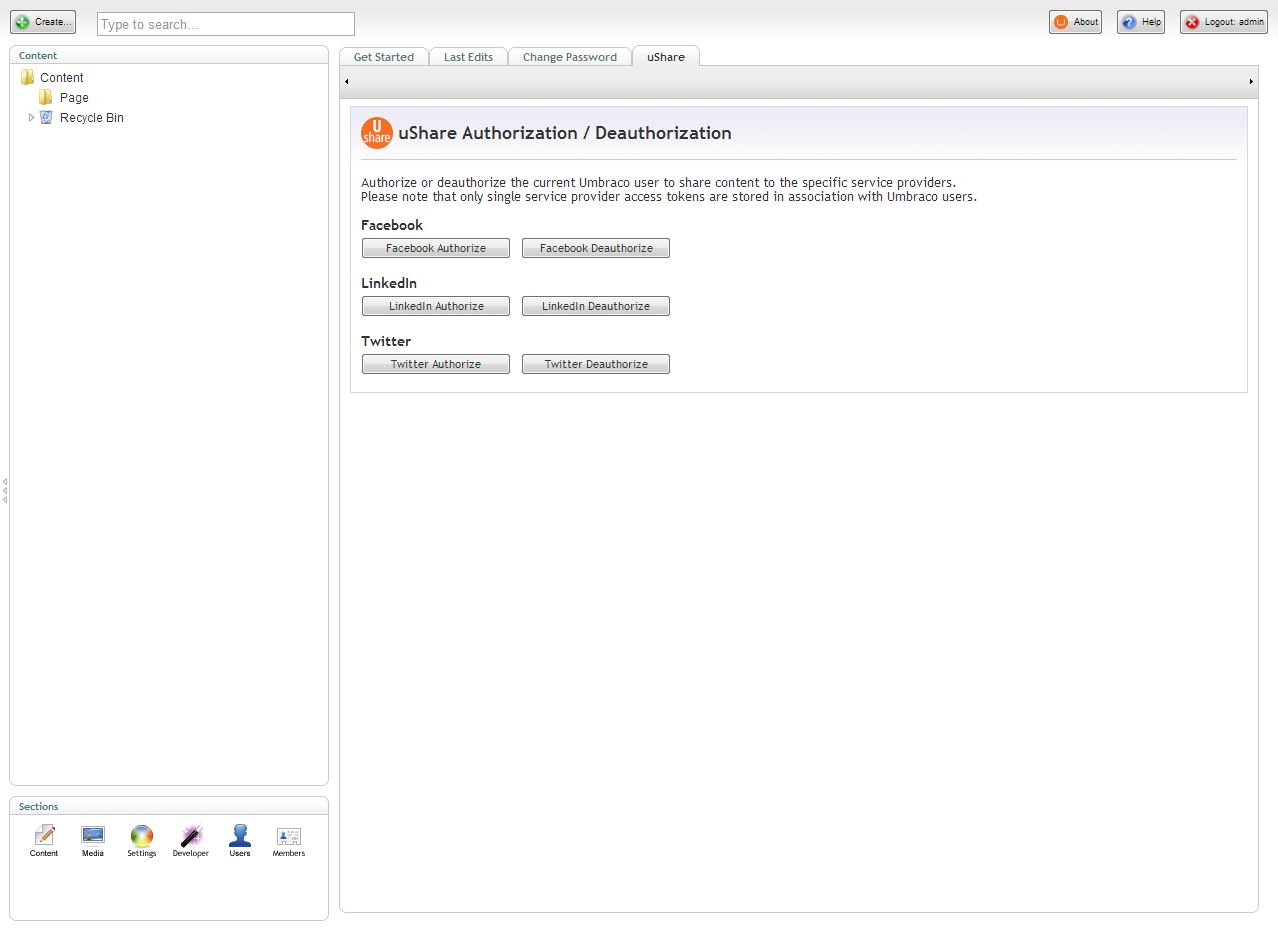
Task: Log out the admin user
Action: pos(1224,22)
